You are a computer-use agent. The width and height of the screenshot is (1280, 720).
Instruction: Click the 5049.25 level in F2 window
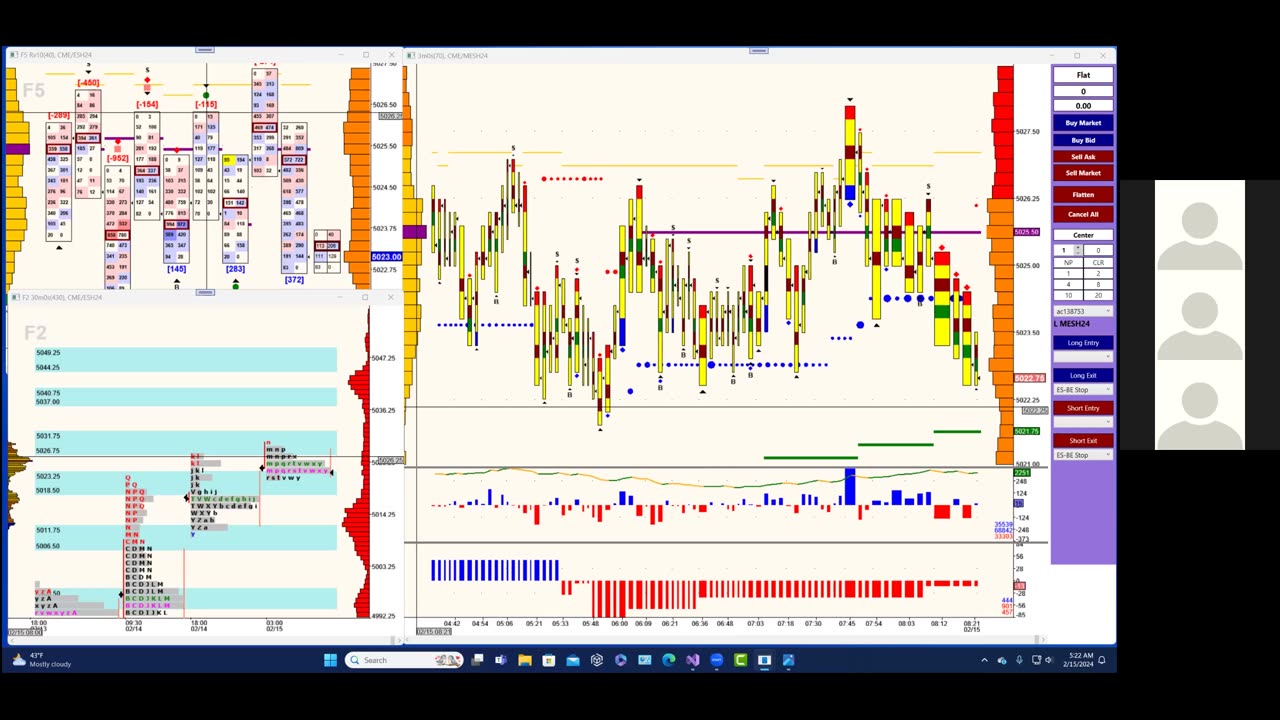tap(48, 352)
